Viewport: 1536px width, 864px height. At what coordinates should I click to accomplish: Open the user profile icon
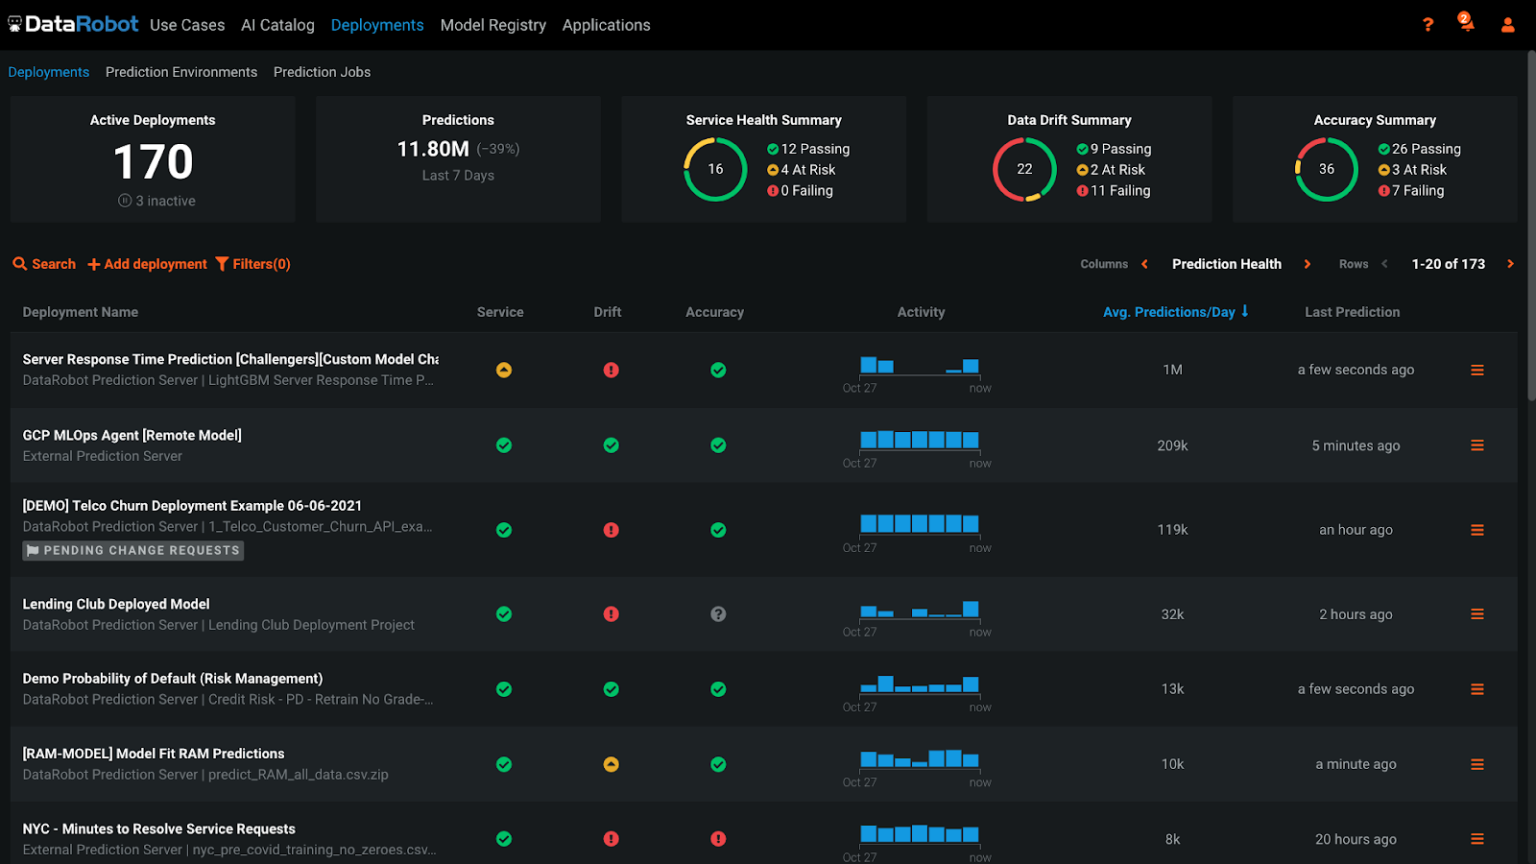[1507, 25]
